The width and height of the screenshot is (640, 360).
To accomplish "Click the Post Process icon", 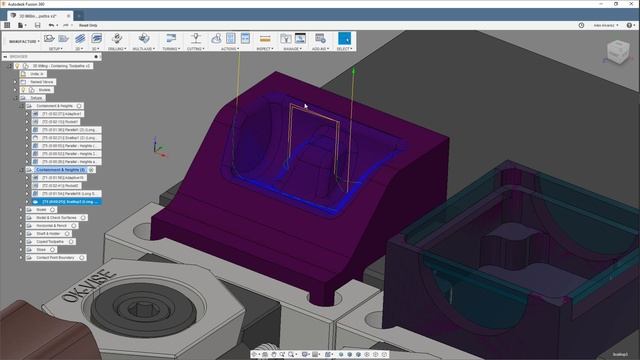I will coord(231,38).
